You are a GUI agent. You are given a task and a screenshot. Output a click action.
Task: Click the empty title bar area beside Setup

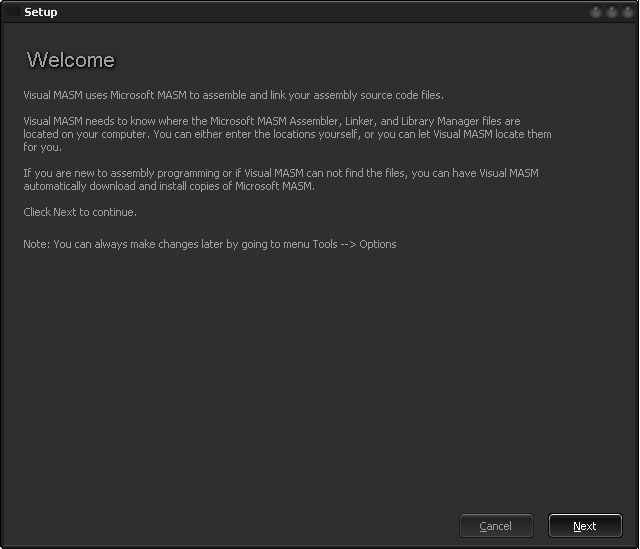click(x=322, y=11)
